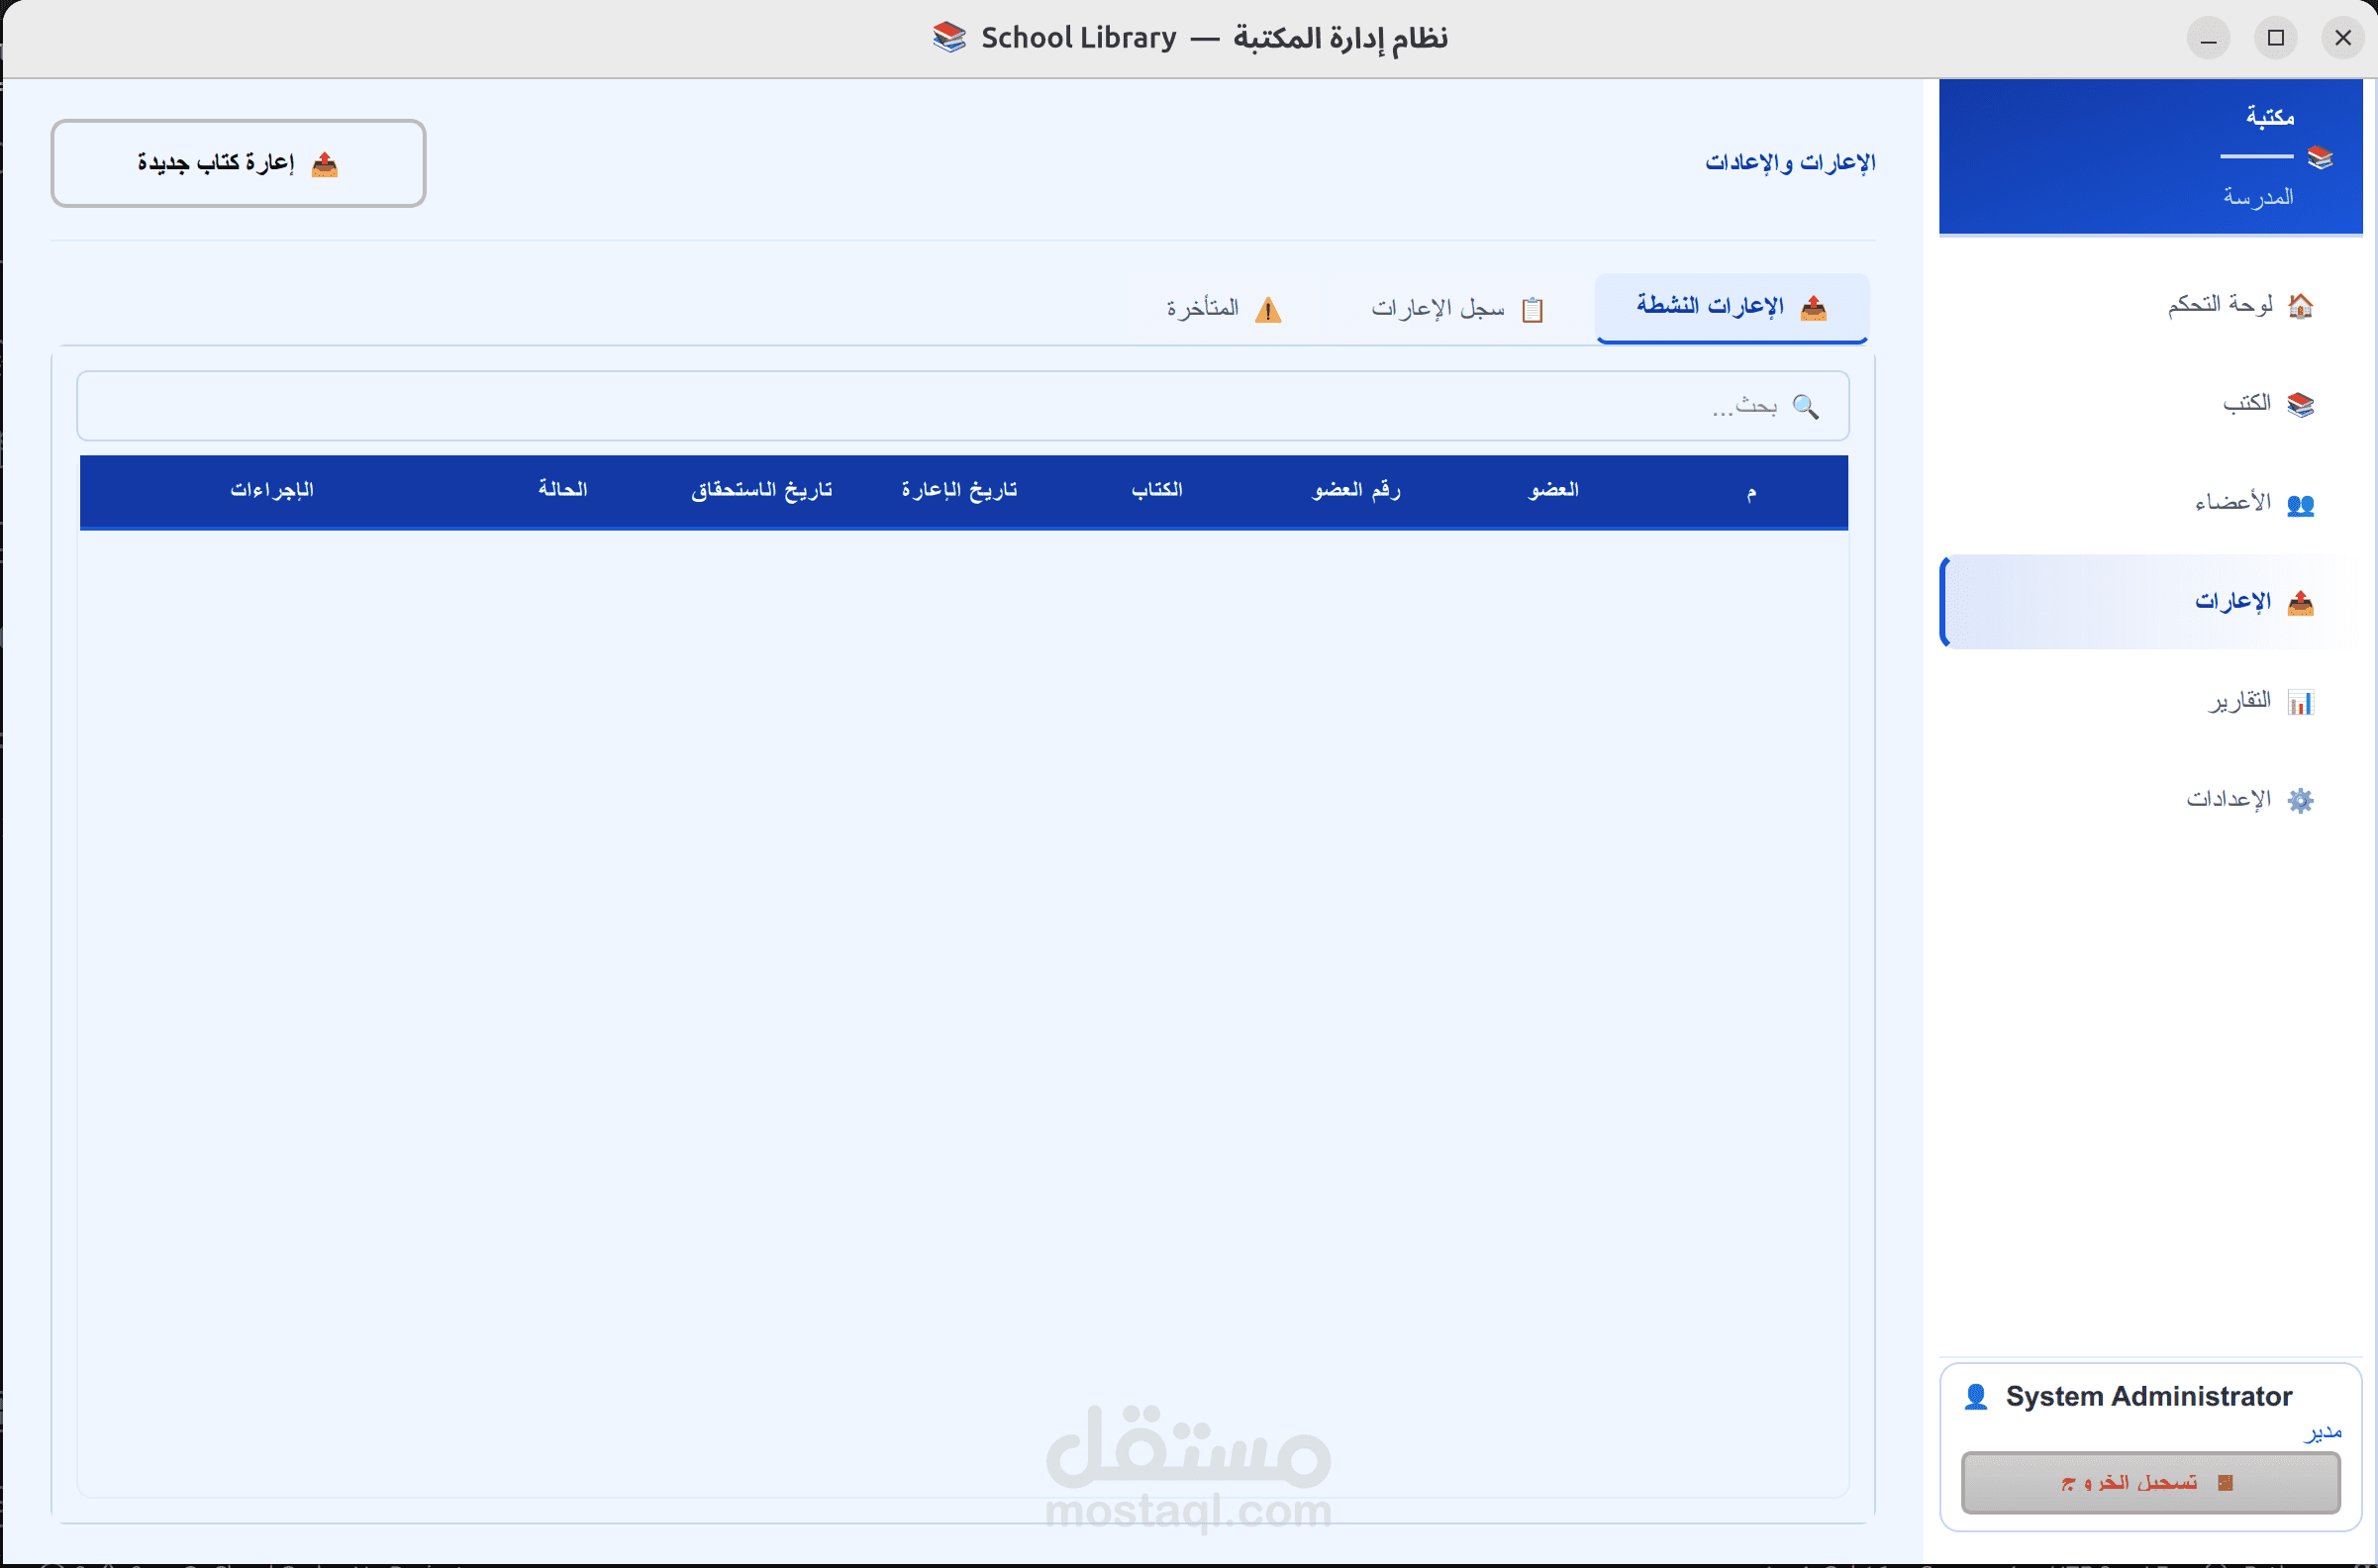Image resolution: width=2378 pixels, height=1568 pixels.
Task: Open the سجل الإعارات tab
Action: coord(1456,308)
